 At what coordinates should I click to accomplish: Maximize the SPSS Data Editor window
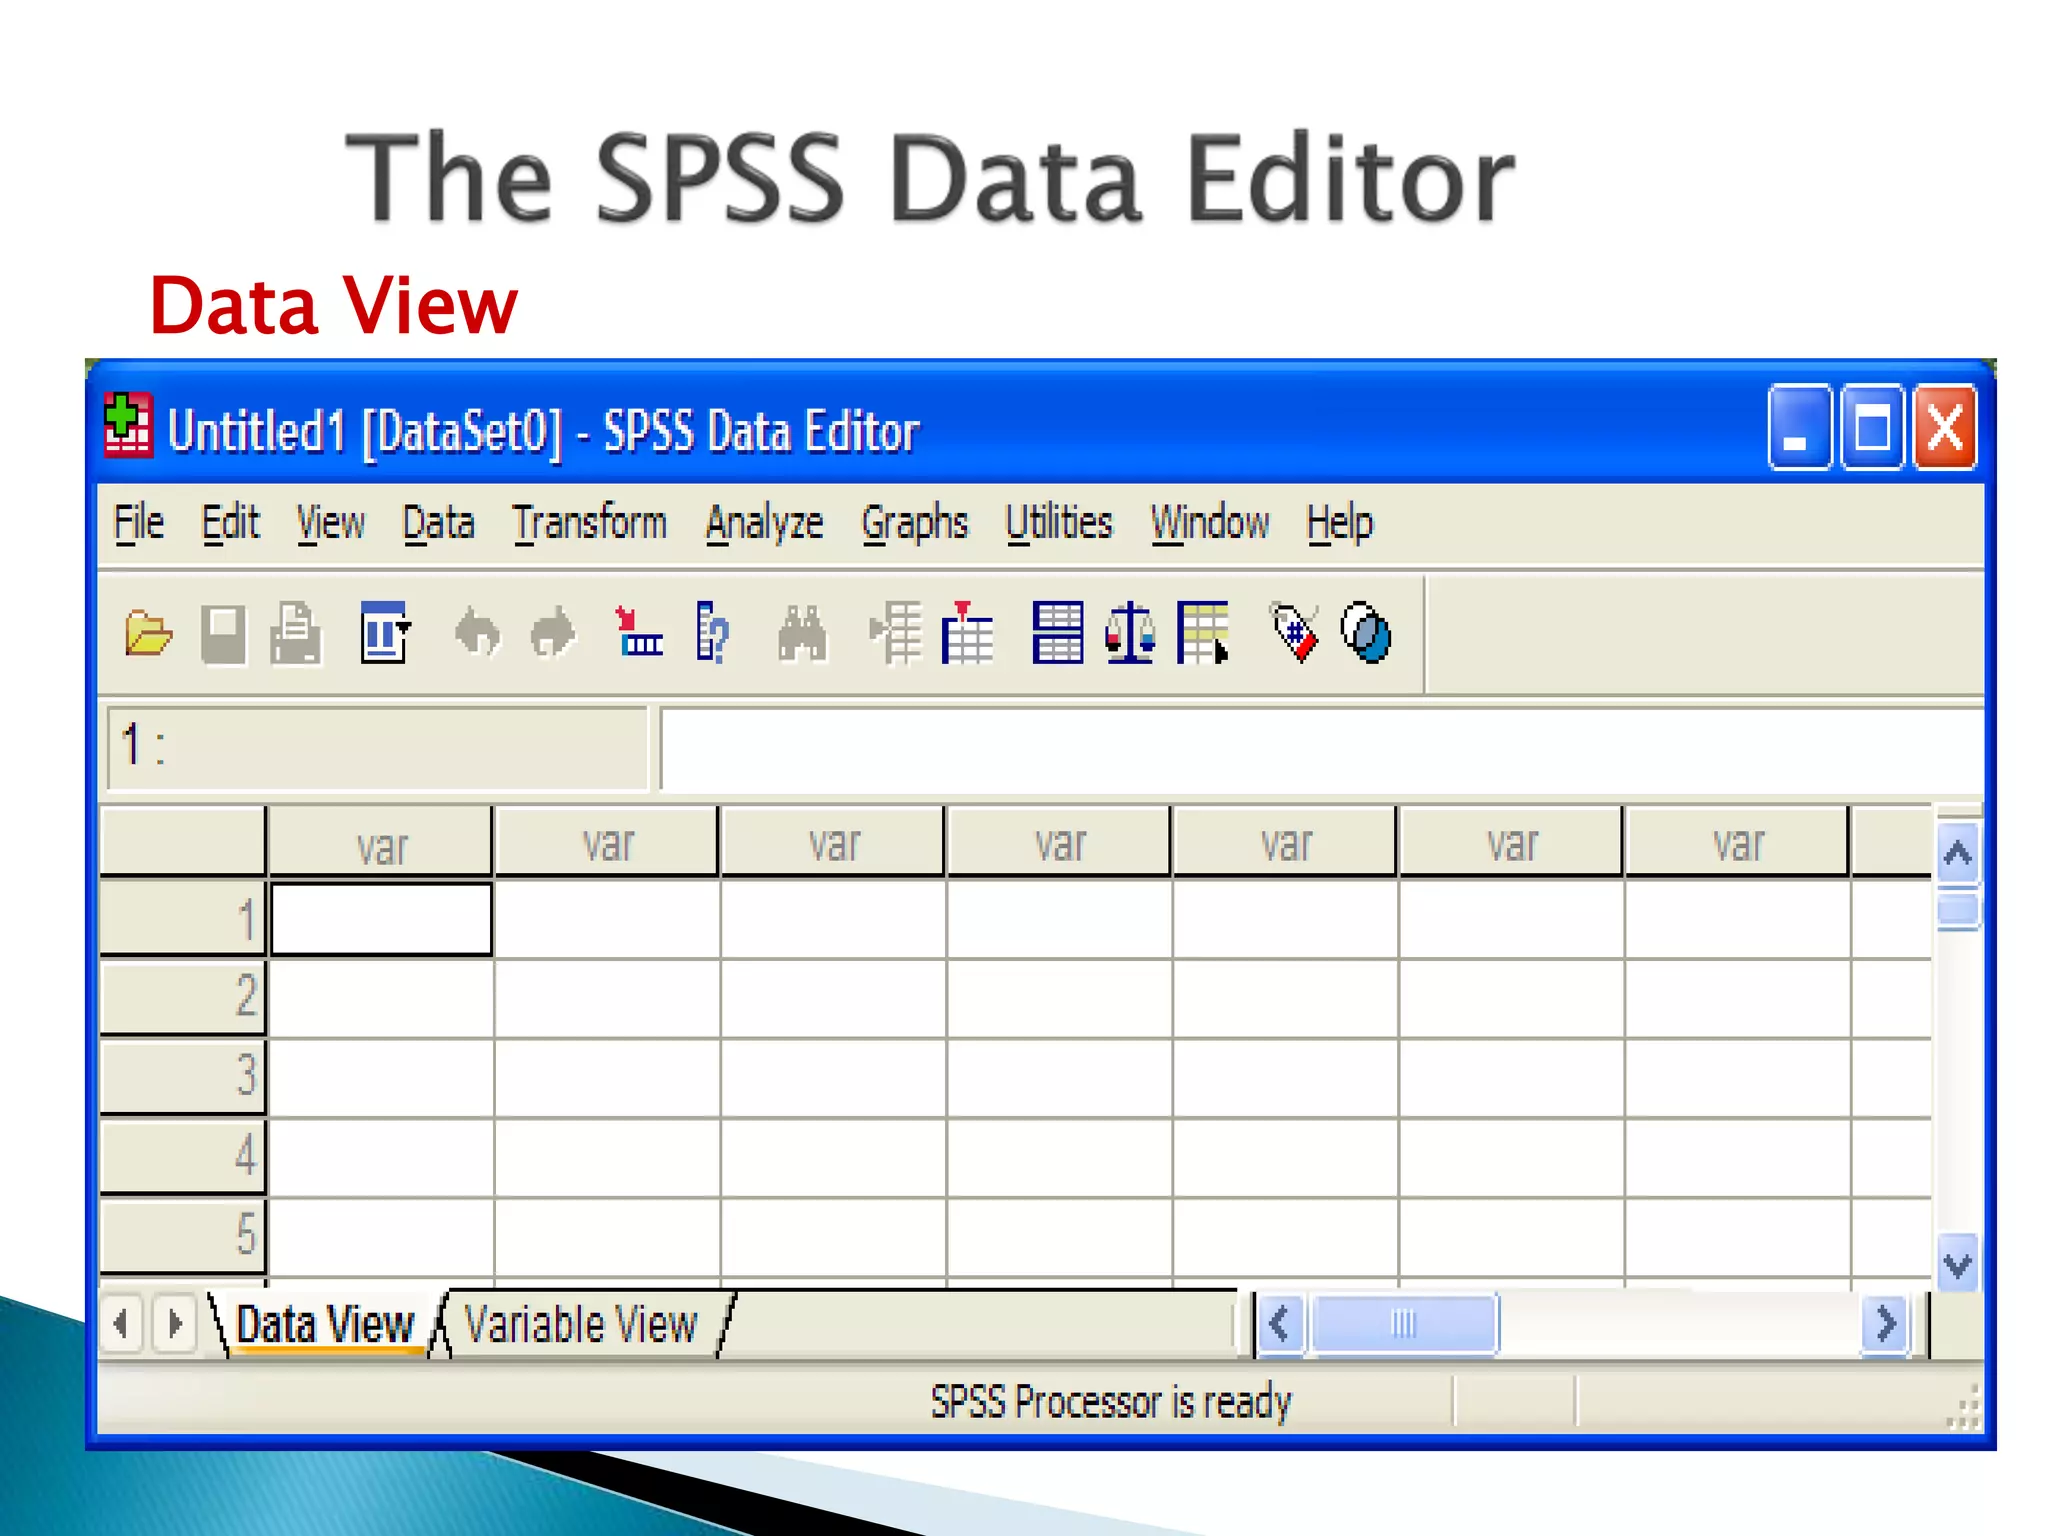click(1872, 427)
